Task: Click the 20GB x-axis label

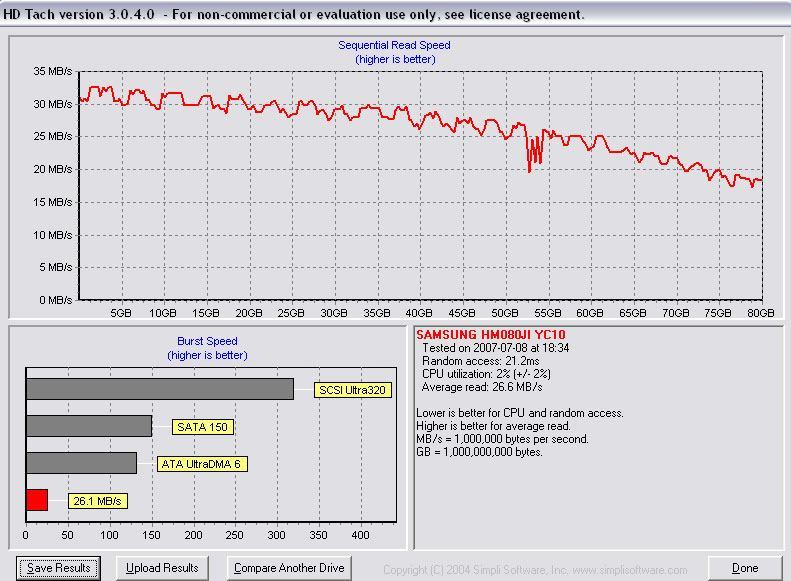Action: [x=249, y=313]
